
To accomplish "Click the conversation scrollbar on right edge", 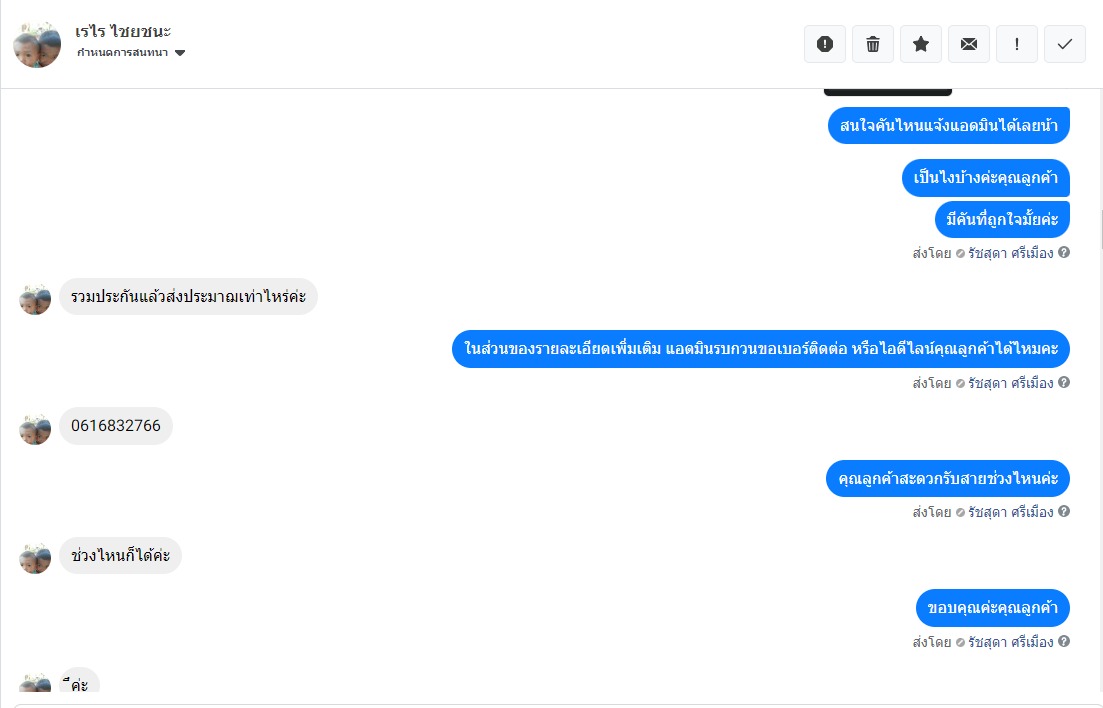I will (1100, 229).
